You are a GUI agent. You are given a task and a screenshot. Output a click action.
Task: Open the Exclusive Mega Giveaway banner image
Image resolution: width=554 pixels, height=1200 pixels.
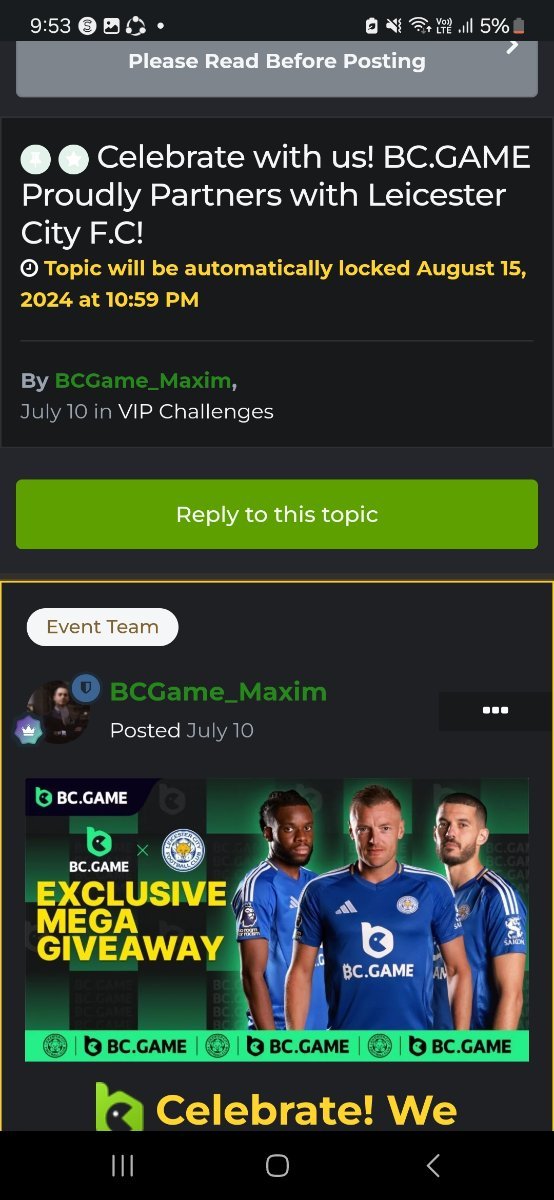coord(277,920)
